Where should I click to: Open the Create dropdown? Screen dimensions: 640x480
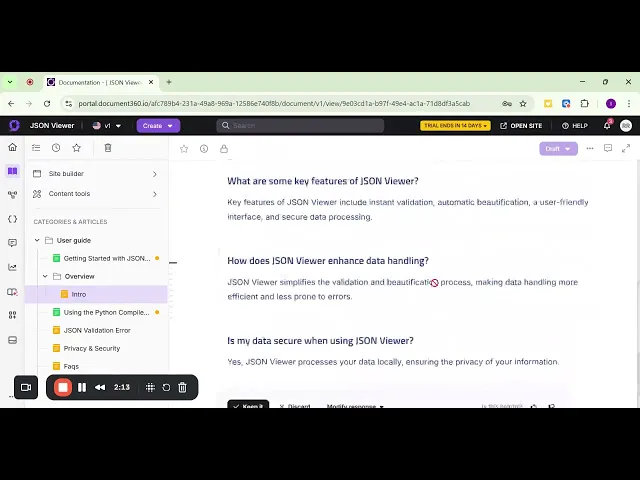(158, 126)
